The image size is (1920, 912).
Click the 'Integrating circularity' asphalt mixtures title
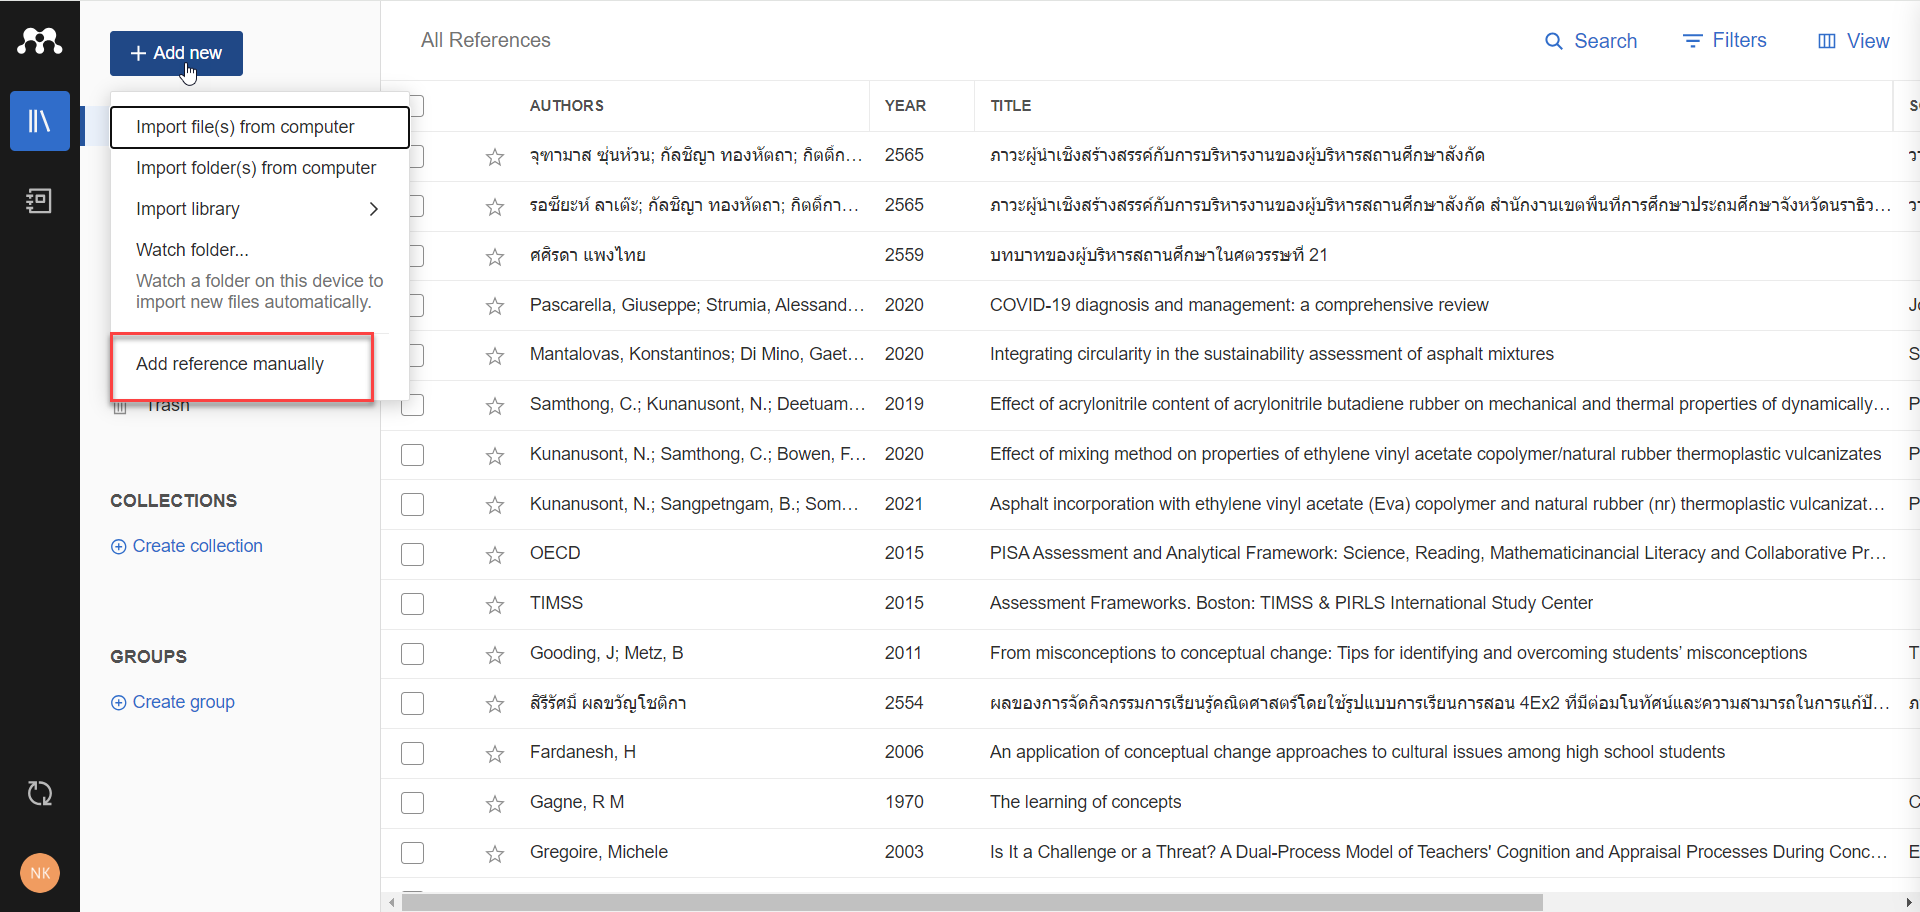click(x=1272, y=355)
